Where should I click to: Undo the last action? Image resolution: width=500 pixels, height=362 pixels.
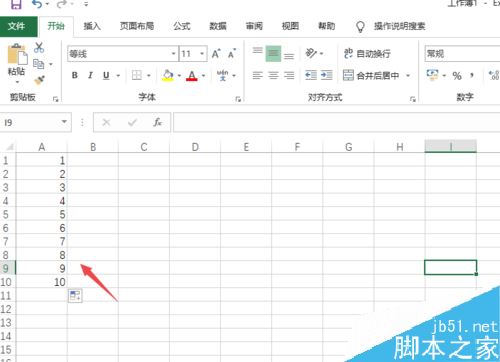click(37, 4)
